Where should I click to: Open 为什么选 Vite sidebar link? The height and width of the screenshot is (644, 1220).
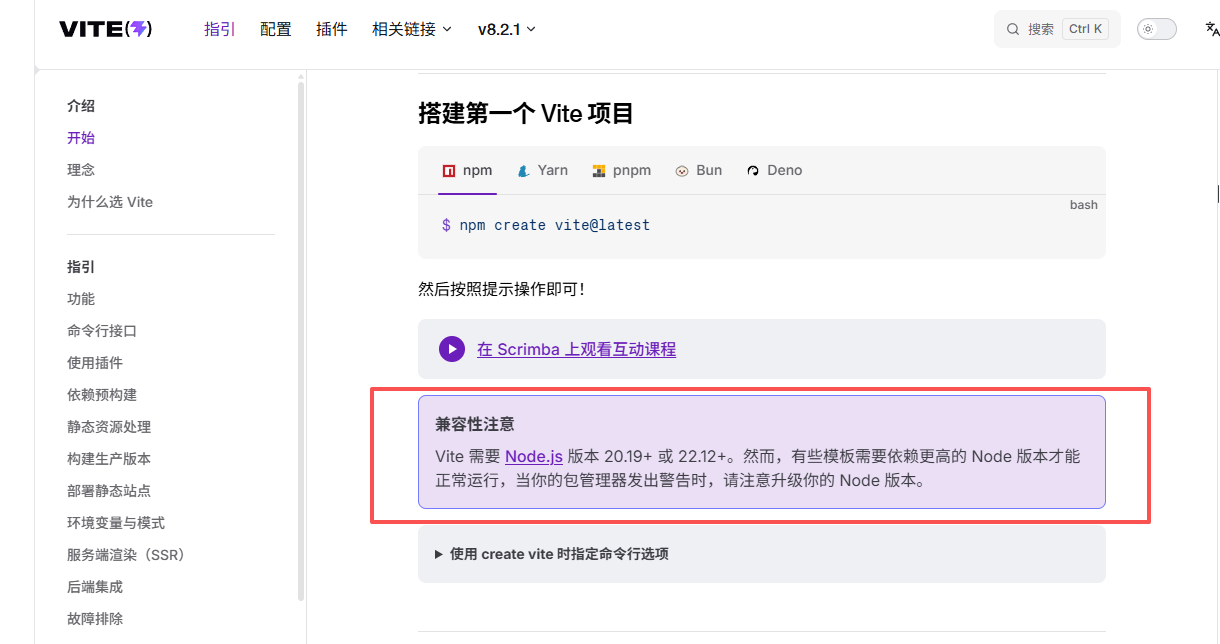point(110,202)
